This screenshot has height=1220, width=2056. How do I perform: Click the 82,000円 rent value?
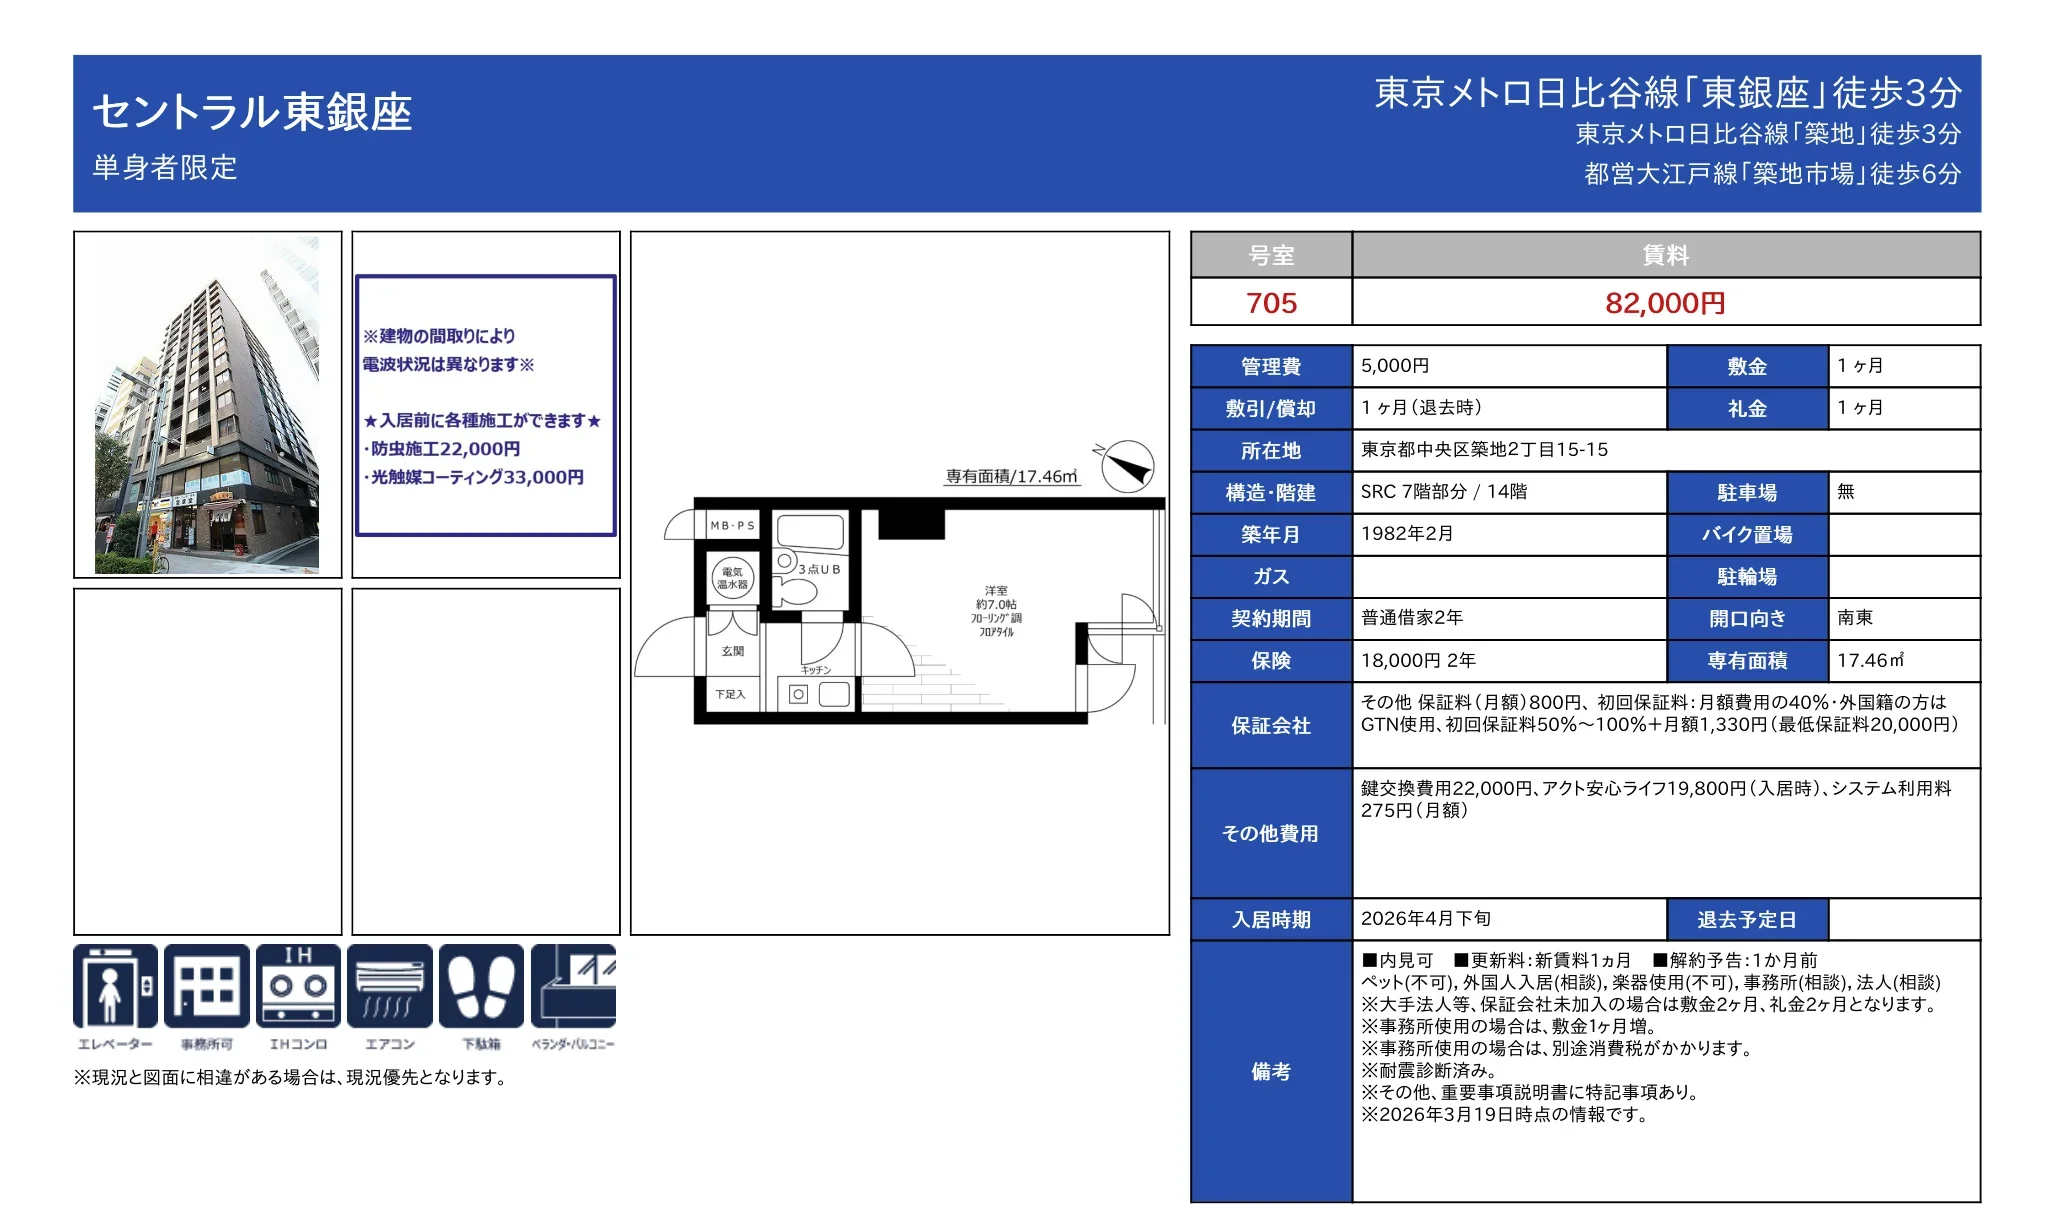click(x=1665, y=302)
